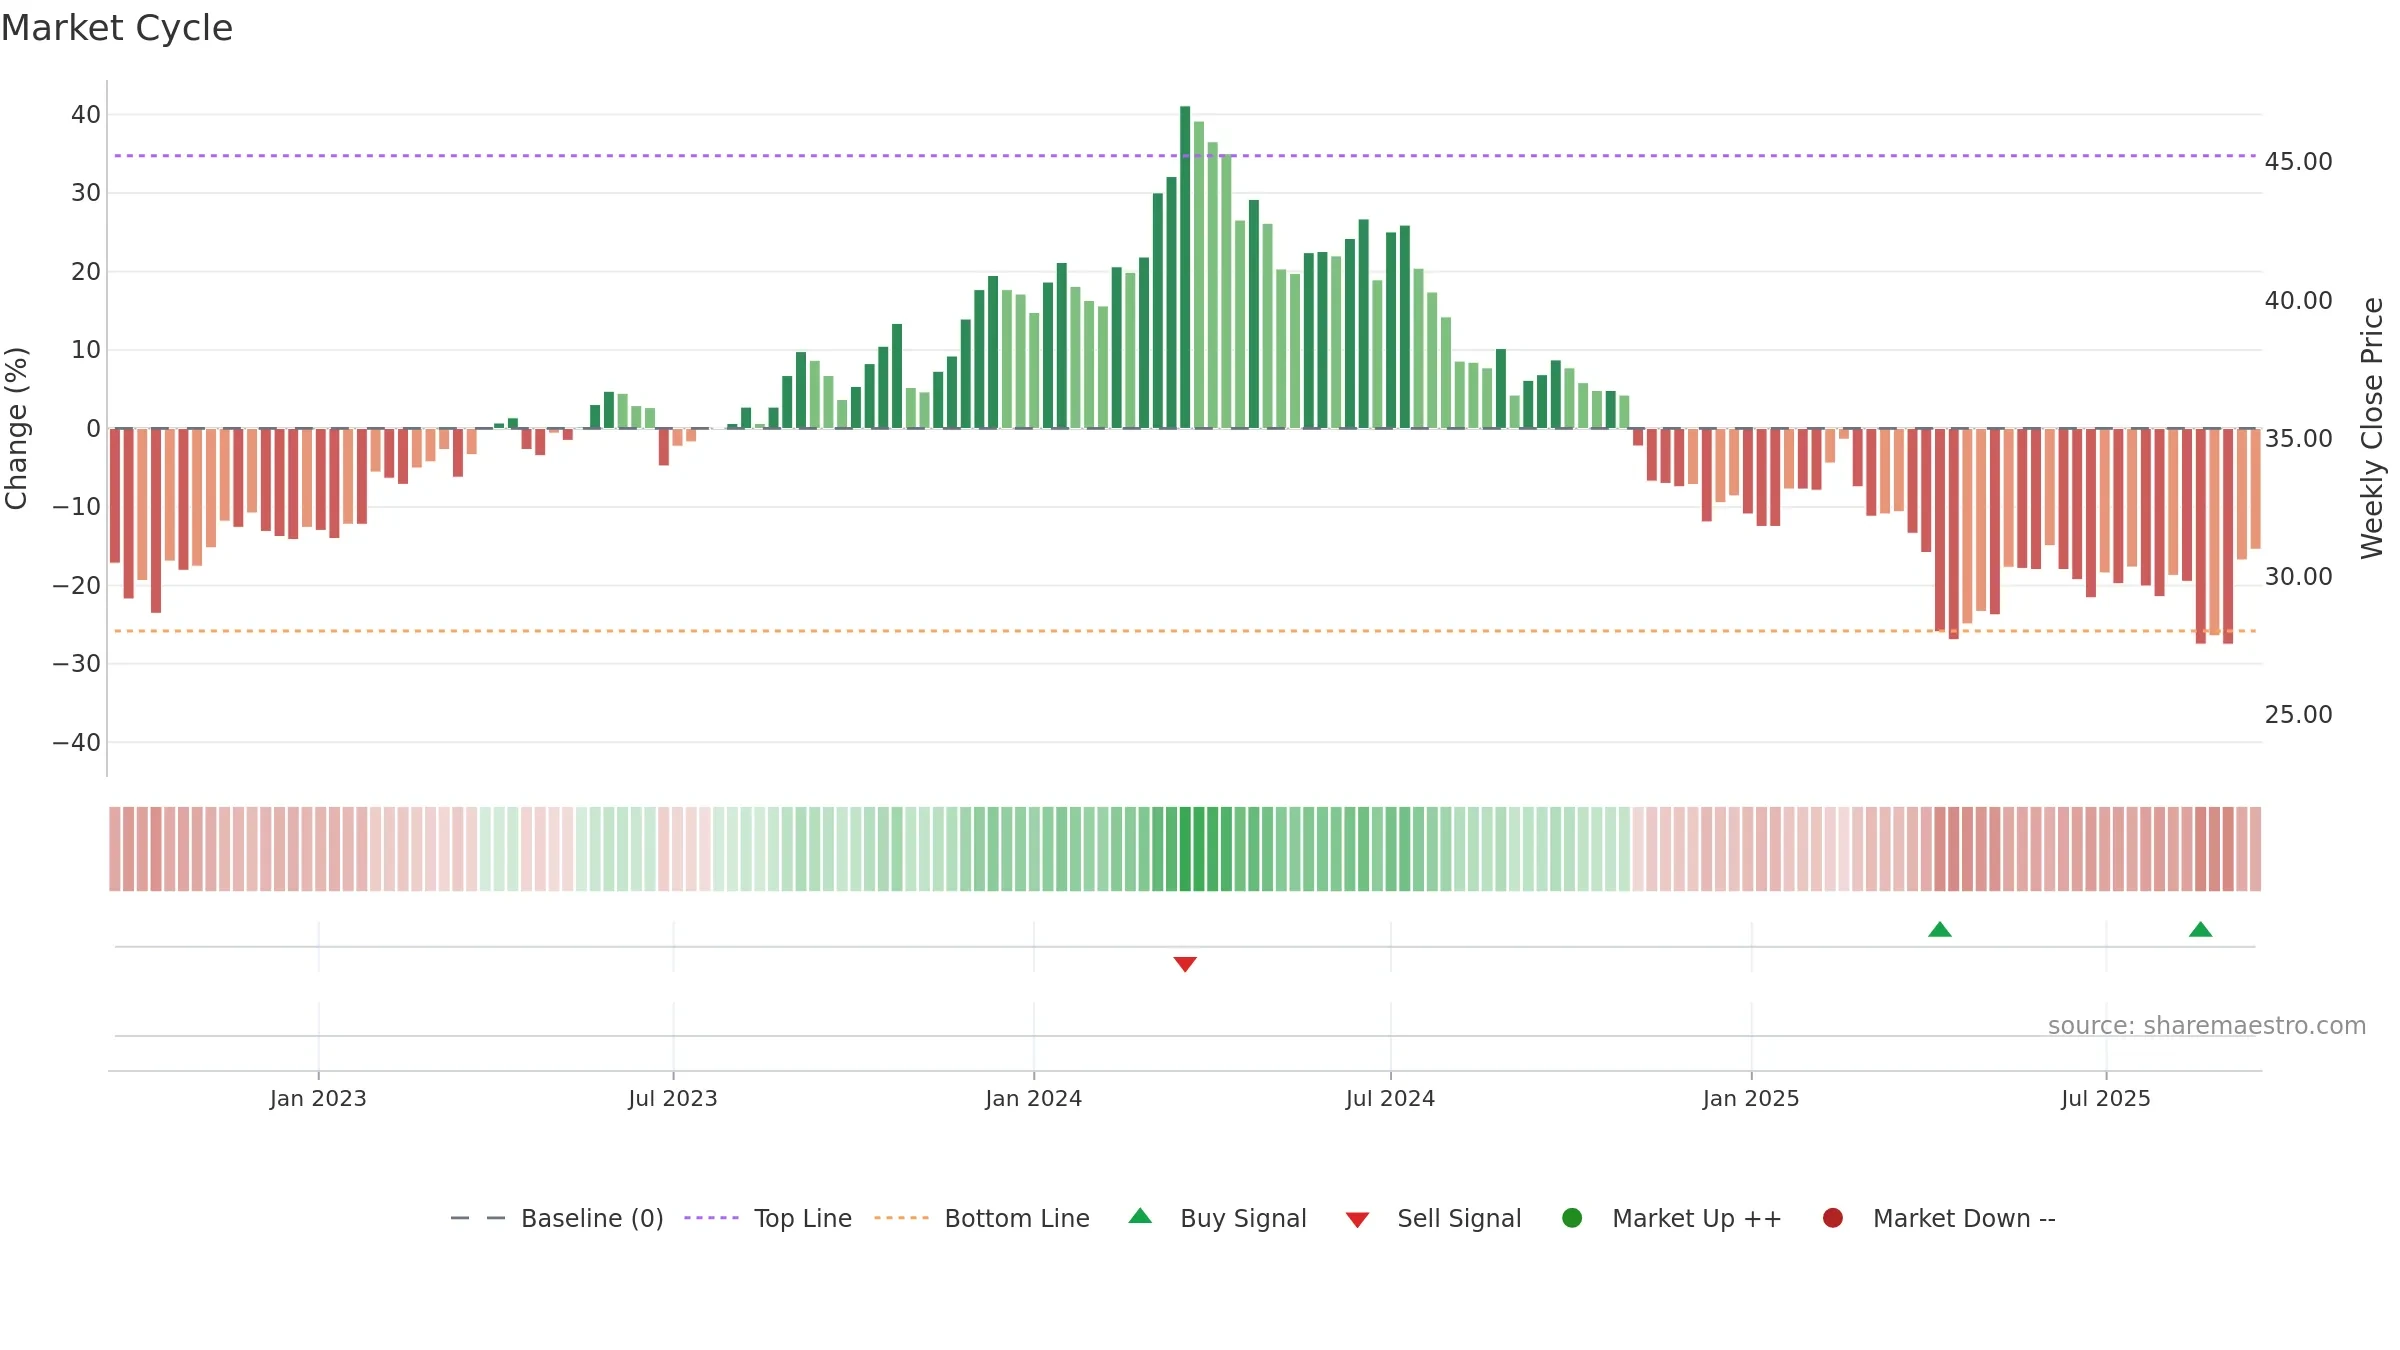
Task: Click the Jul 2023 x-axis label
Action: point(673,1099)
